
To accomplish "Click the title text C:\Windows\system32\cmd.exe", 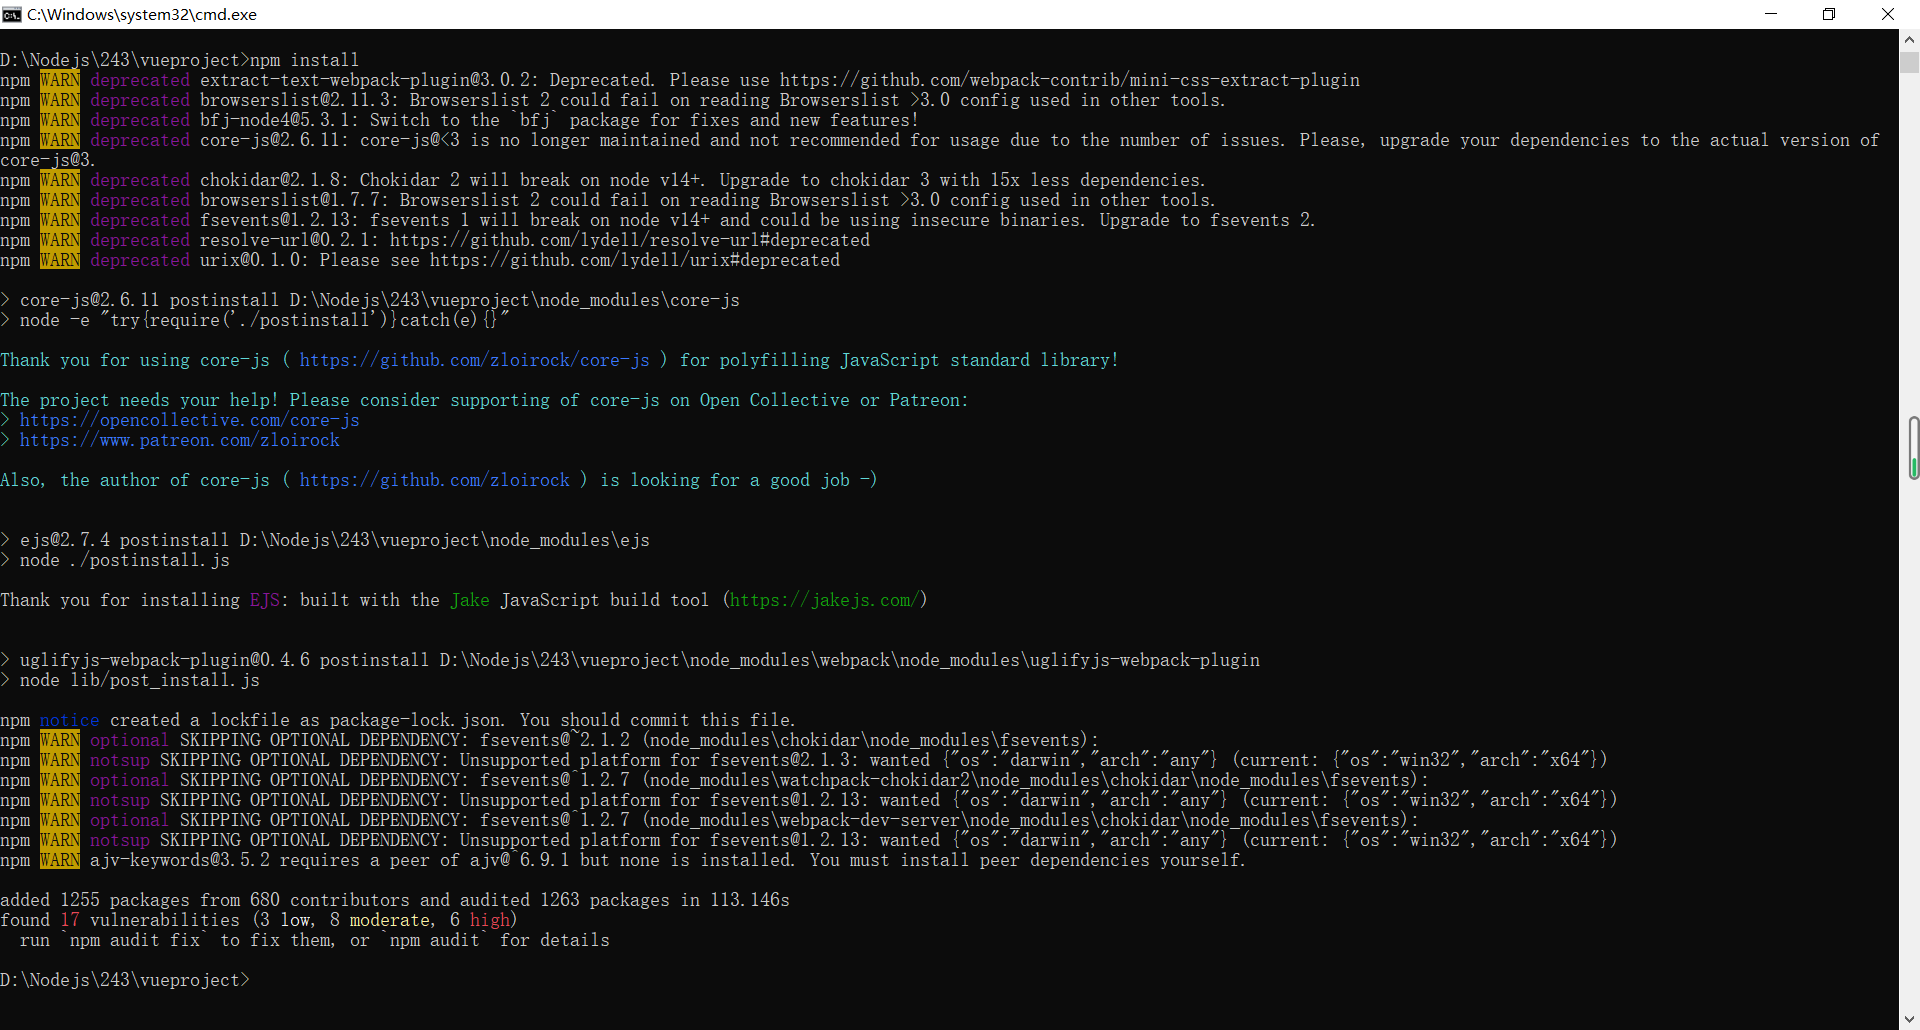I will click(x=142, y=14).
